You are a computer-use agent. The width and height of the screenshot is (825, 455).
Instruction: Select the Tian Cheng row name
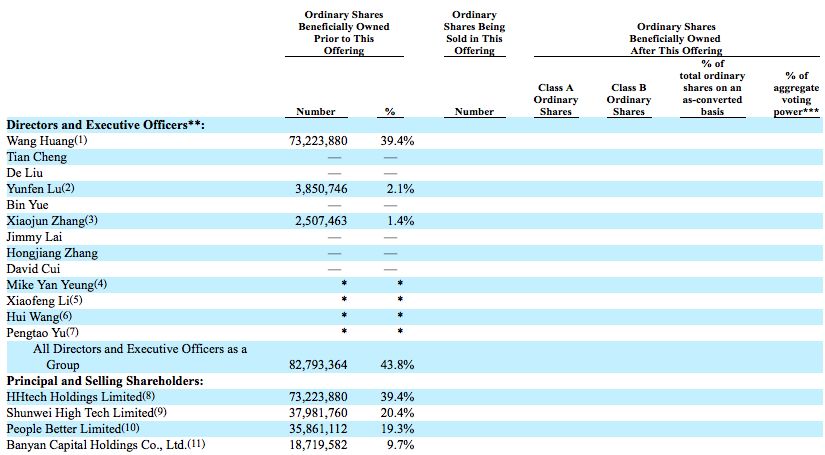coord(36,157)
